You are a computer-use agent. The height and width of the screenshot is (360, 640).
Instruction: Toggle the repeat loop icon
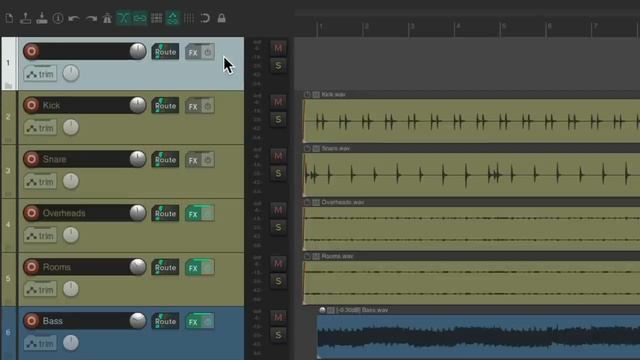[205, 18]
